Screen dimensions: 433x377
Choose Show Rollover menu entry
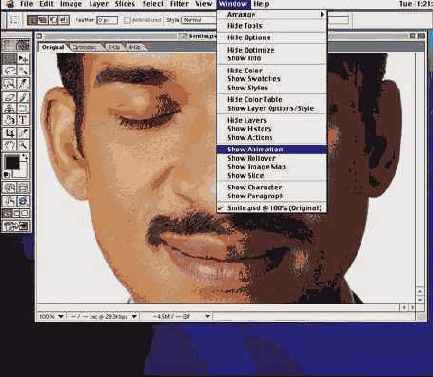click(271, 158)
